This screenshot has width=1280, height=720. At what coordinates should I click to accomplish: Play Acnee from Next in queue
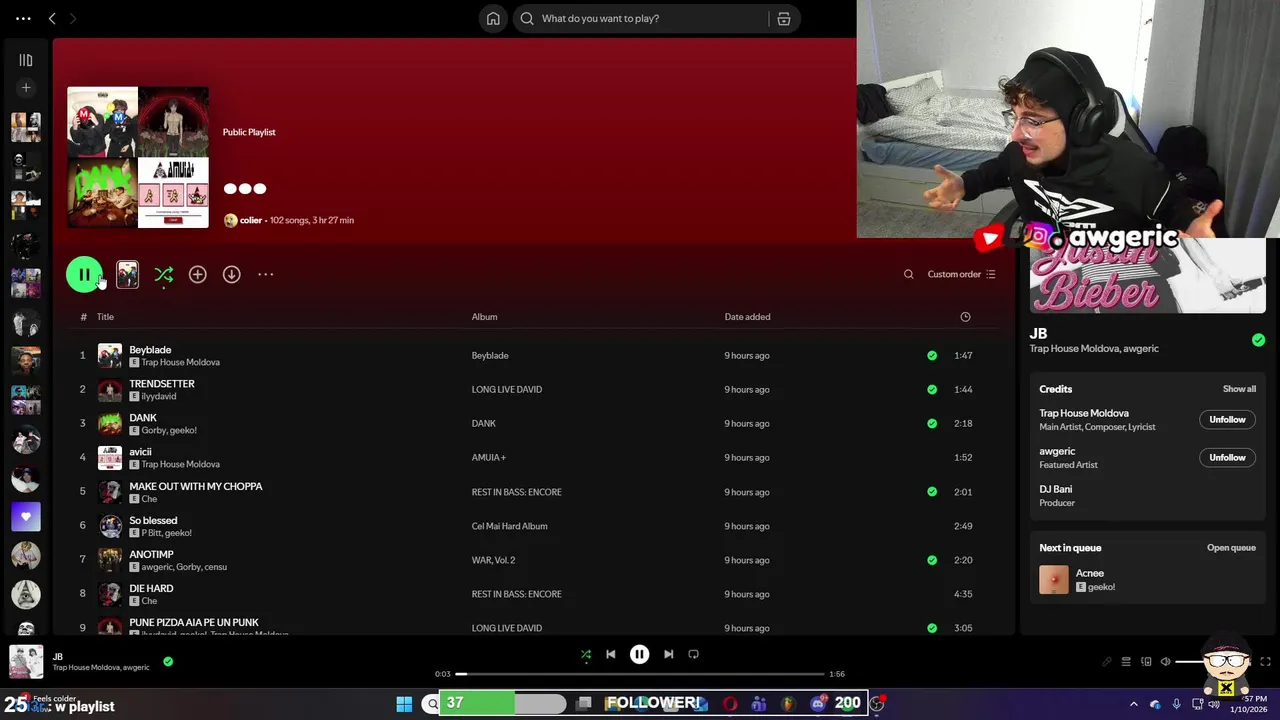[1090, 573]
